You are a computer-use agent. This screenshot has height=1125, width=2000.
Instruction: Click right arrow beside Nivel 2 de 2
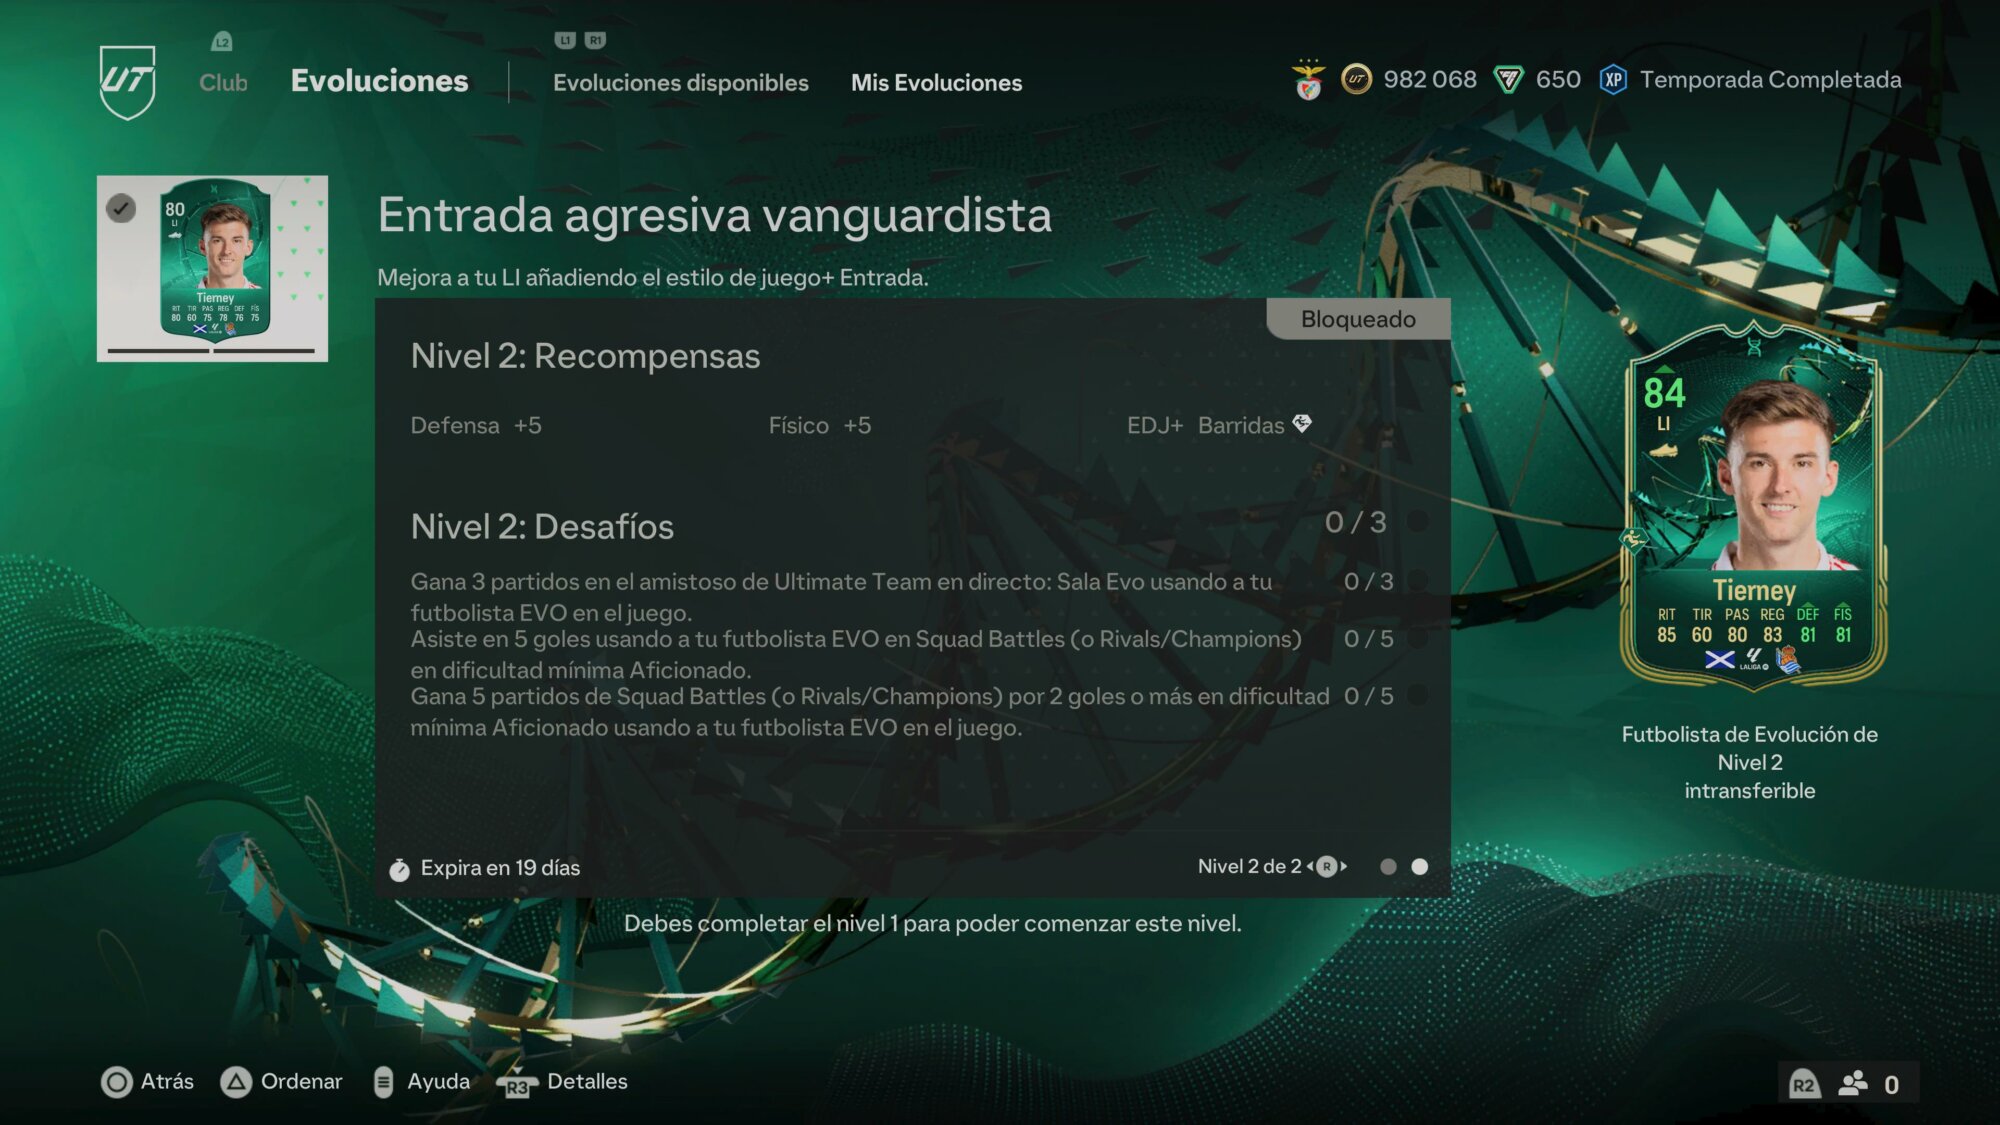coord(1344,867)
